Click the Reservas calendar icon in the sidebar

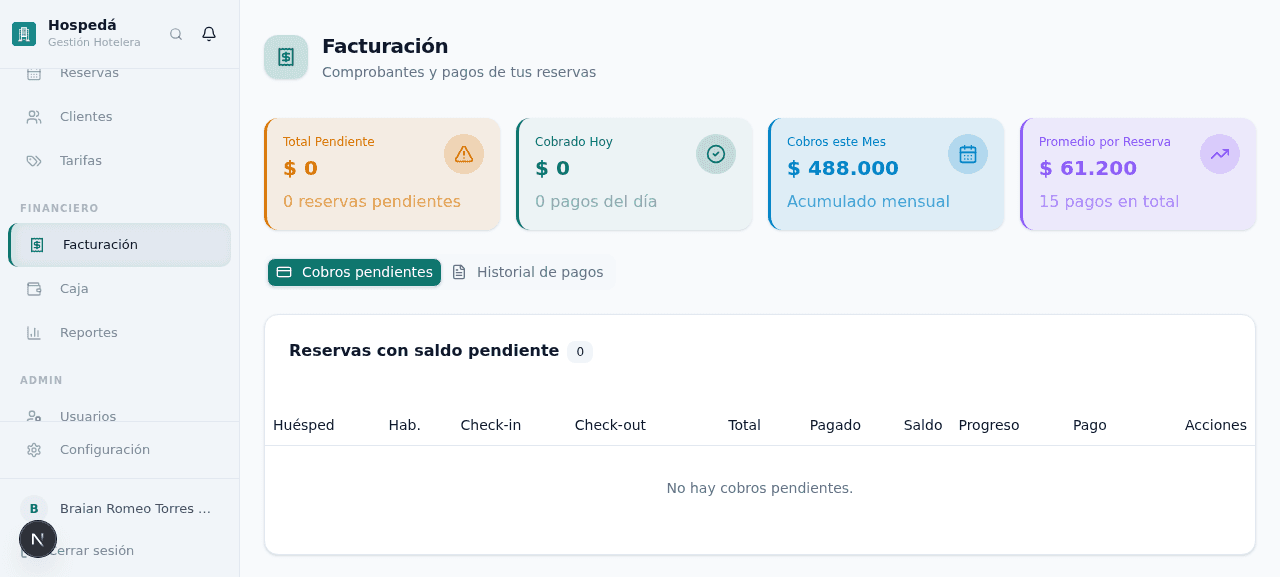coord(34,73)
